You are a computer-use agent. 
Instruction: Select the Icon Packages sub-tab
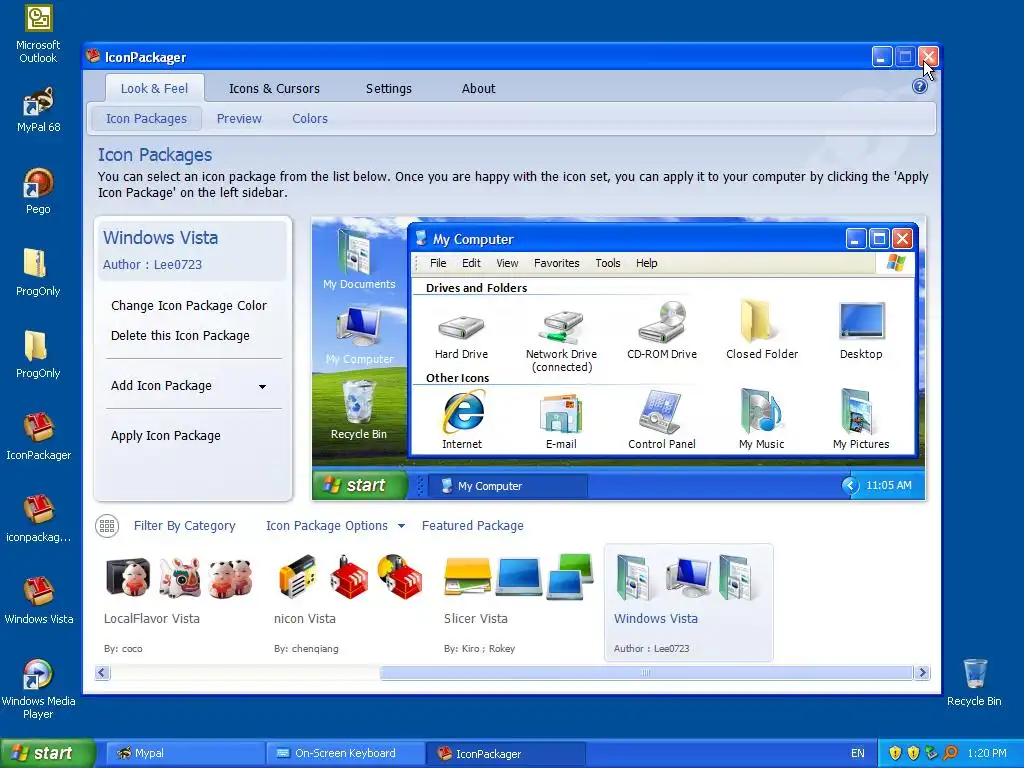[146, 118]
